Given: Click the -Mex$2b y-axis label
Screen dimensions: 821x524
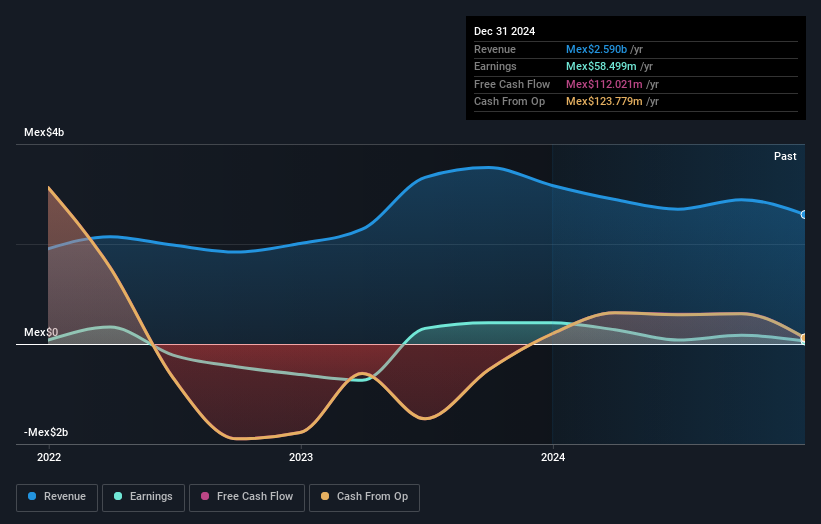Looking at the screenshot, I should pos(46,432).
